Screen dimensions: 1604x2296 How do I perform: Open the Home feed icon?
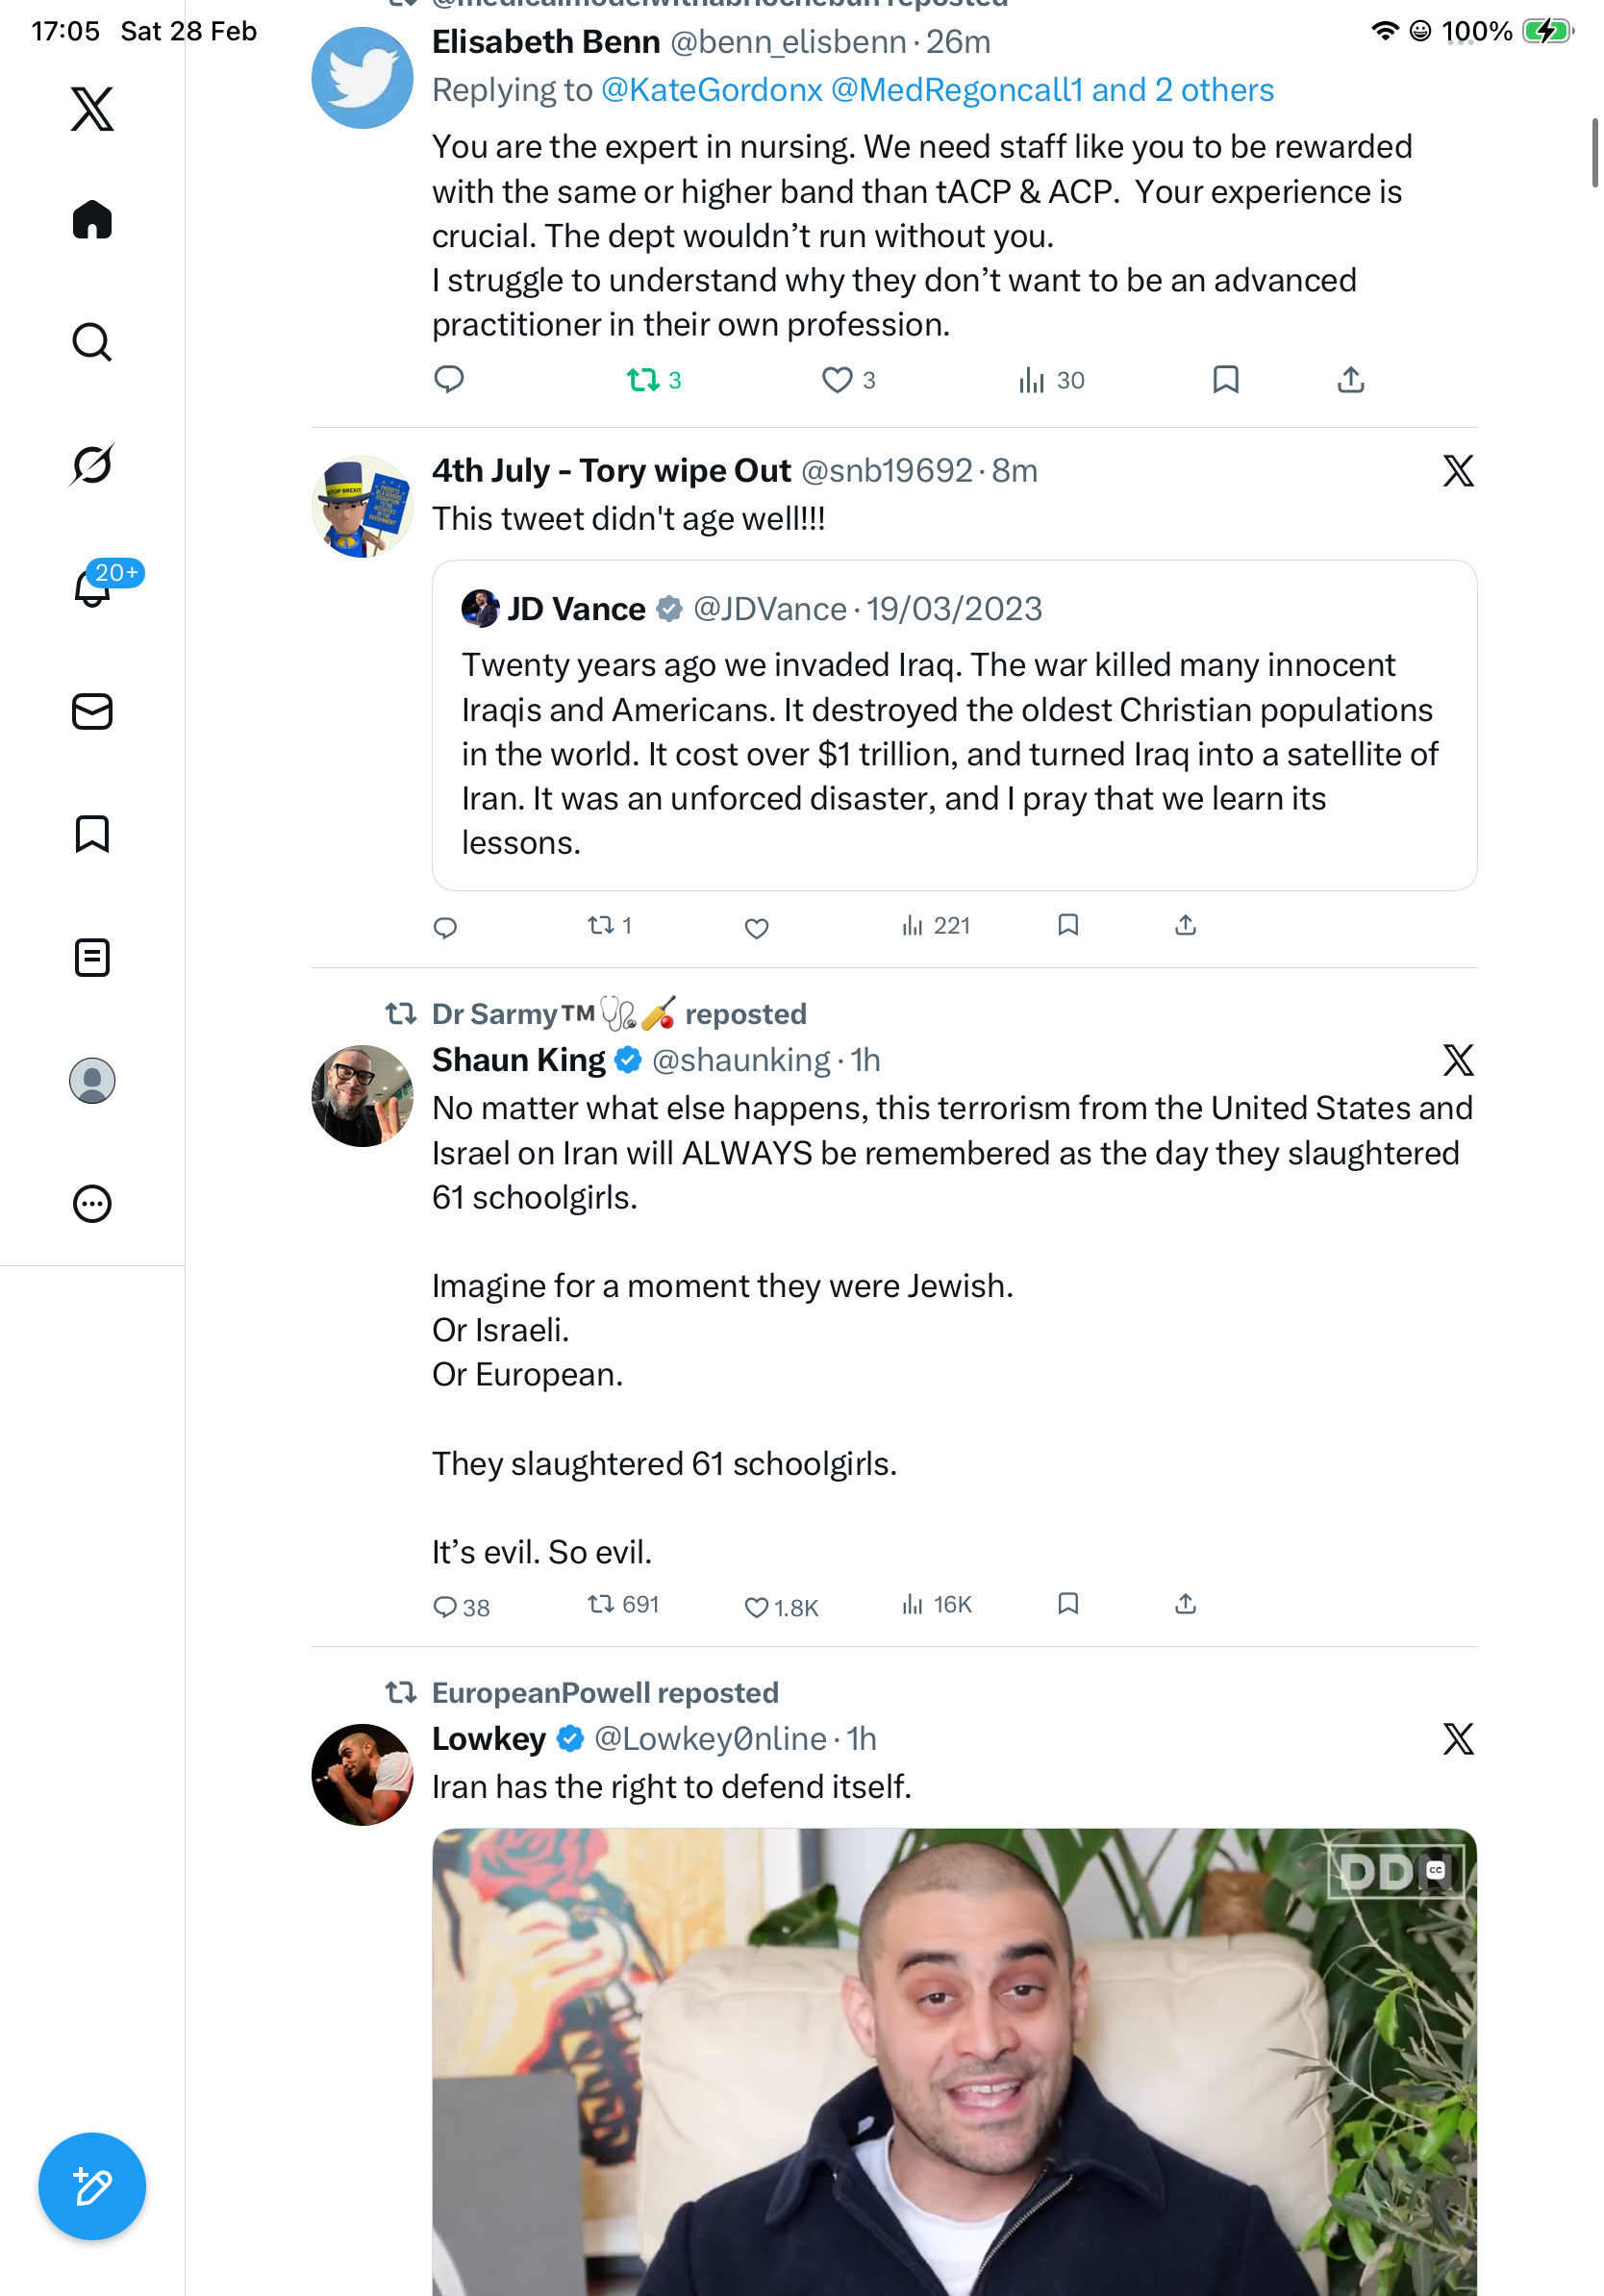tap(92, 220)
